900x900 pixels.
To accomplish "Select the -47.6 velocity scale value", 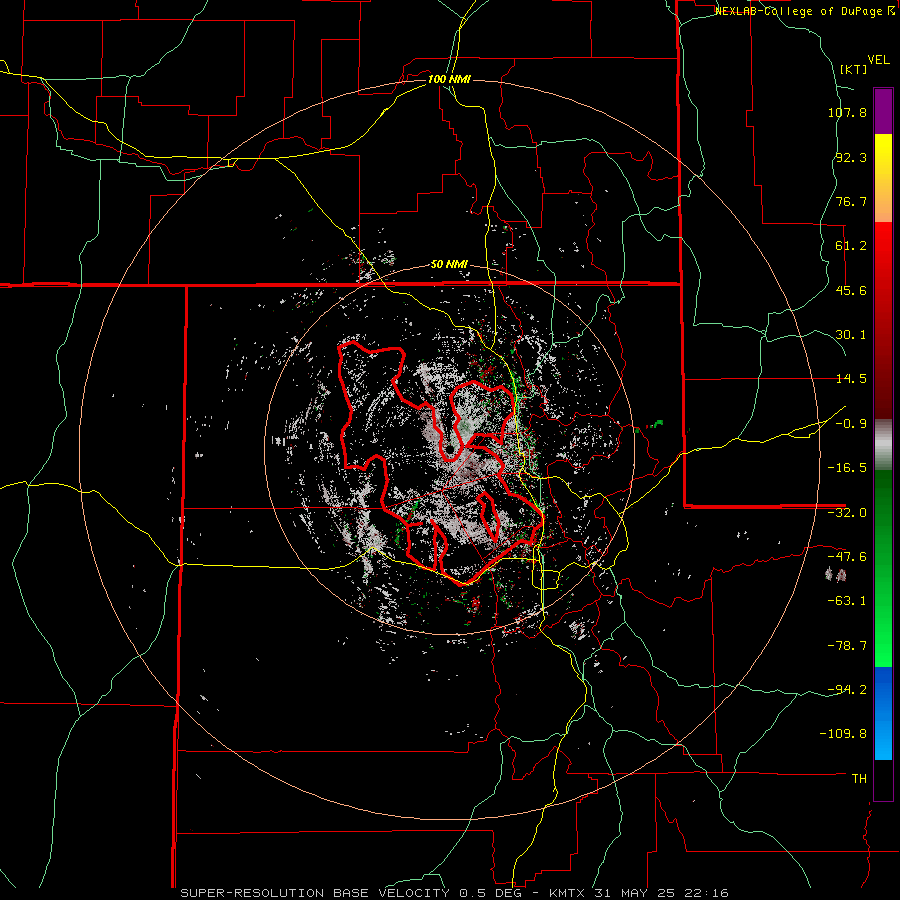I will (847, 557).
